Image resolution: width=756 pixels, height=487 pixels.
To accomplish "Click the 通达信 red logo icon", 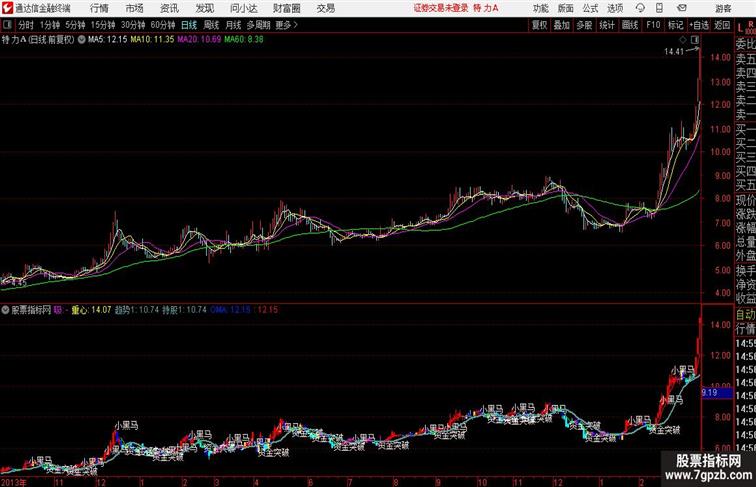I will pyautogui.click(x=7, y=8).
